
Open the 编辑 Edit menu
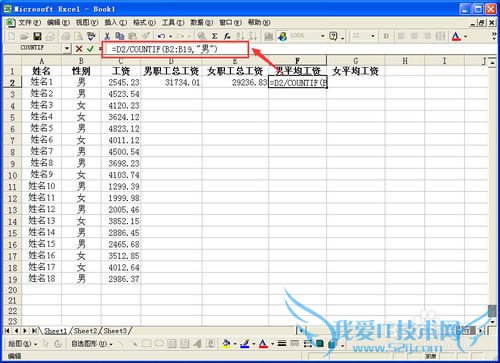coord(58,22)
